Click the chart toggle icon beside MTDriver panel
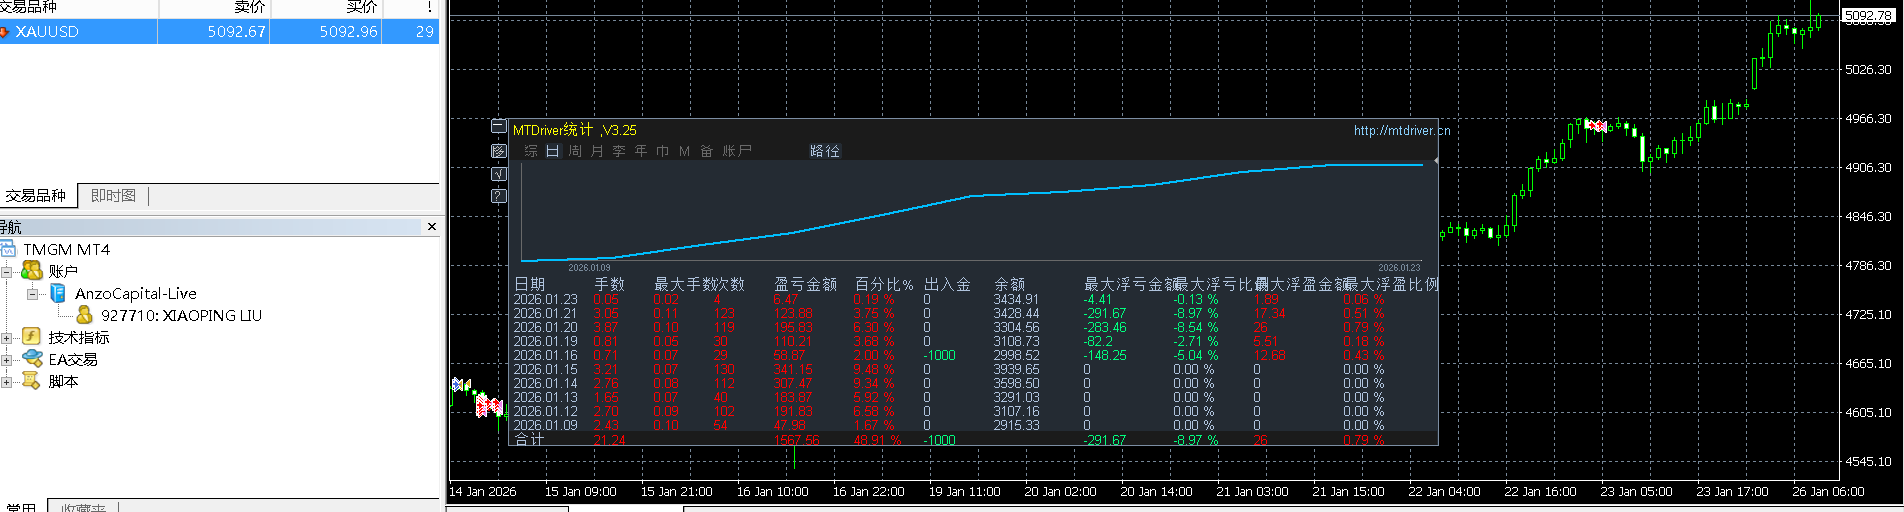This screenshot has width=1904, height=512. pyautogui.click(x=499, y=150)
